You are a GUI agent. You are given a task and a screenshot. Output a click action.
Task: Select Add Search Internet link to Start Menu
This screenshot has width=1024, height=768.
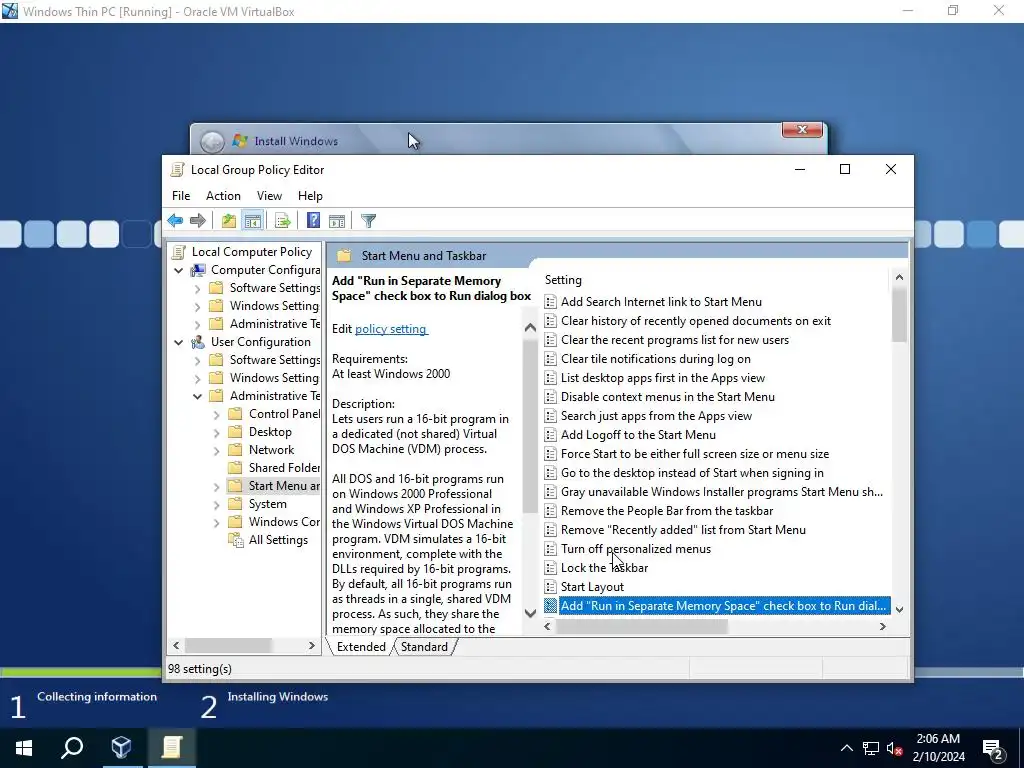[x=661, y=302]
